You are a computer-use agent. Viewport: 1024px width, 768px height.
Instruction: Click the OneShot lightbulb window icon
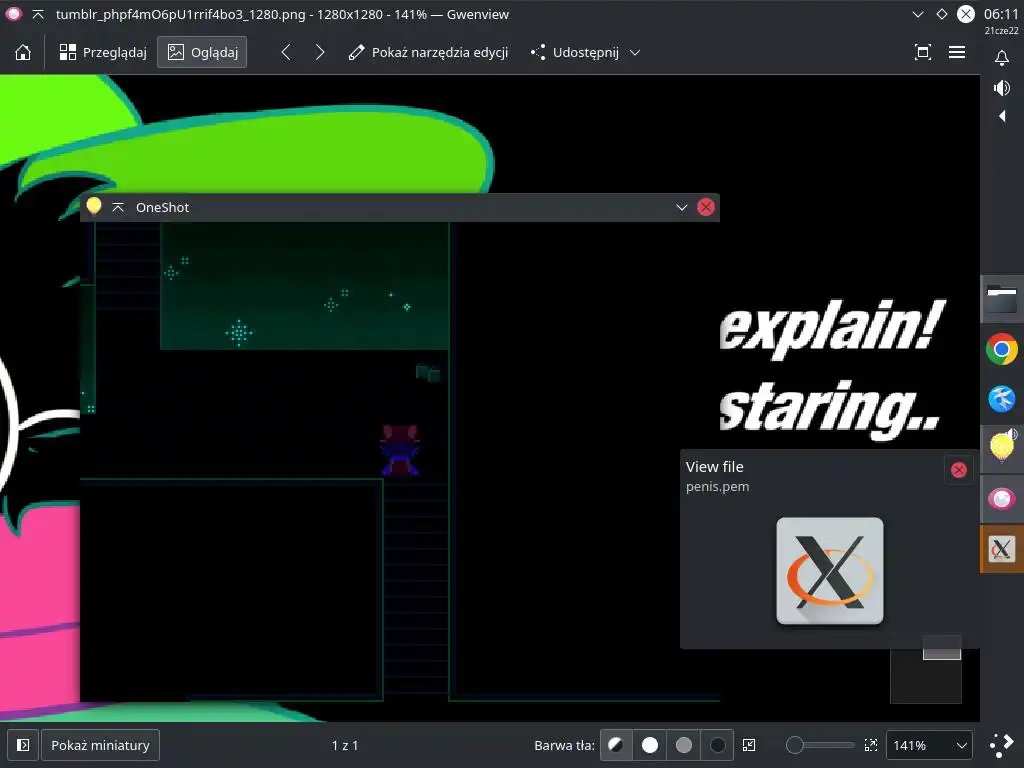click(x=94, y=206)
